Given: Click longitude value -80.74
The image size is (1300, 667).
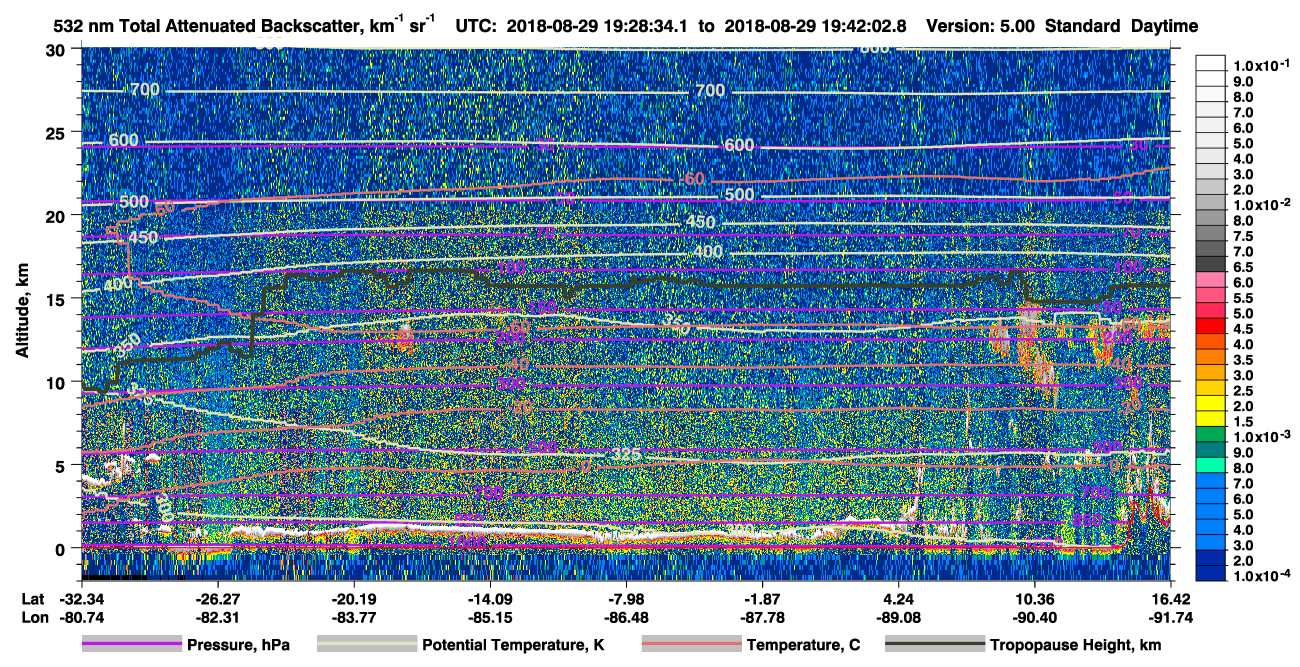Looking at the screenshot, I should pyautogui.click(x=82, y=616).
